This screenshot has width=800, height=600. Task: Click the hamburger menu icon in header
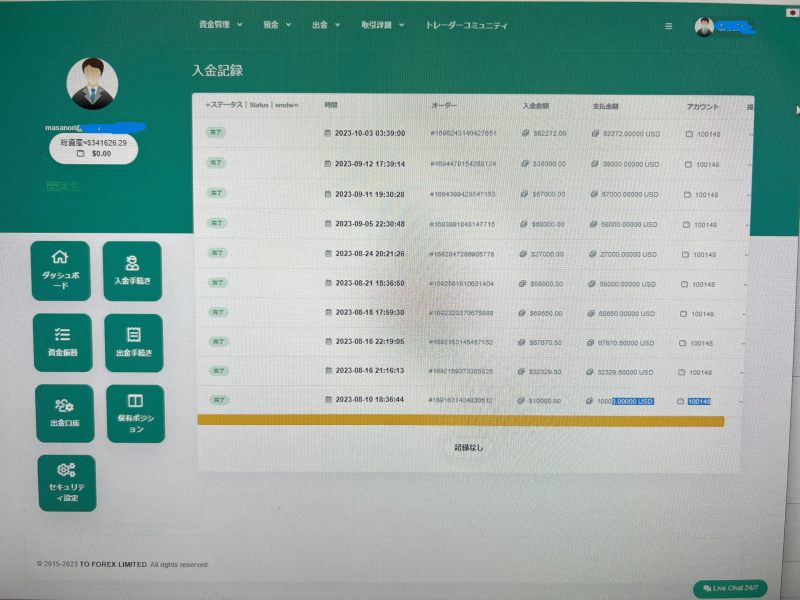668,26
